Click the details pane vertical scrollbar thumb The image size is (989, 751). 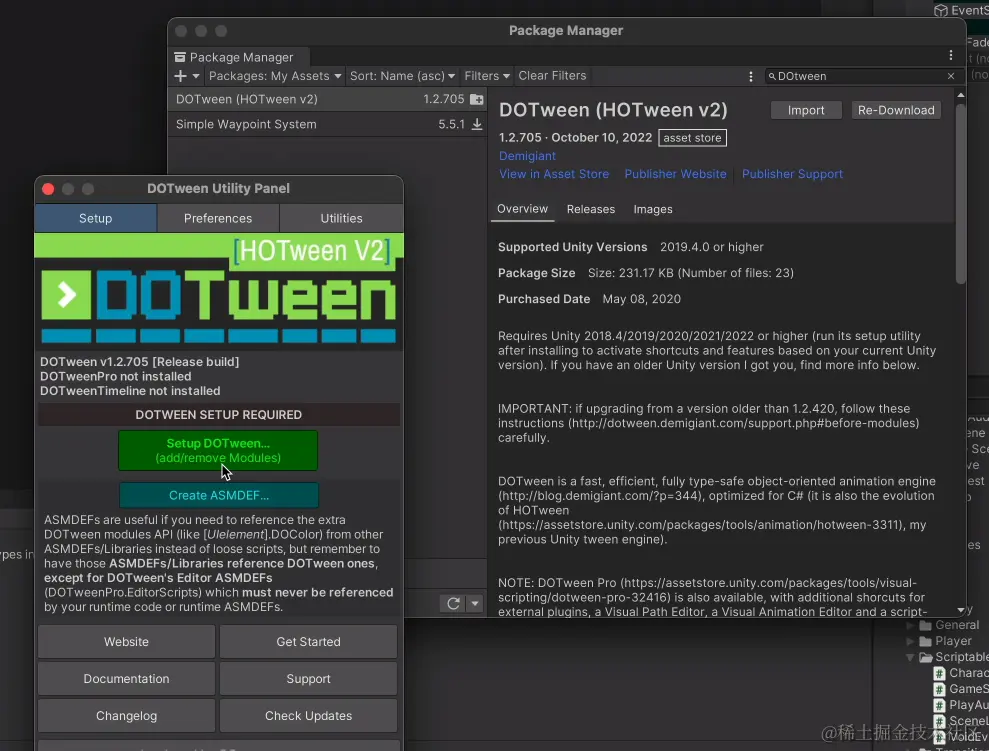click(x=961, y=194)
